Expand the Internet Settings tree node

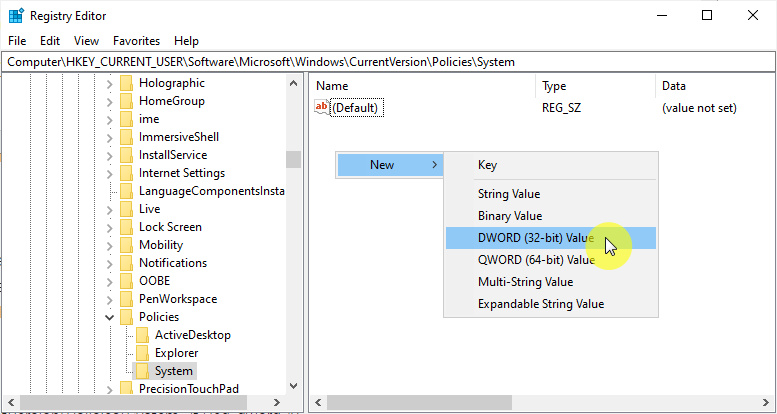(x=109, y=173)
